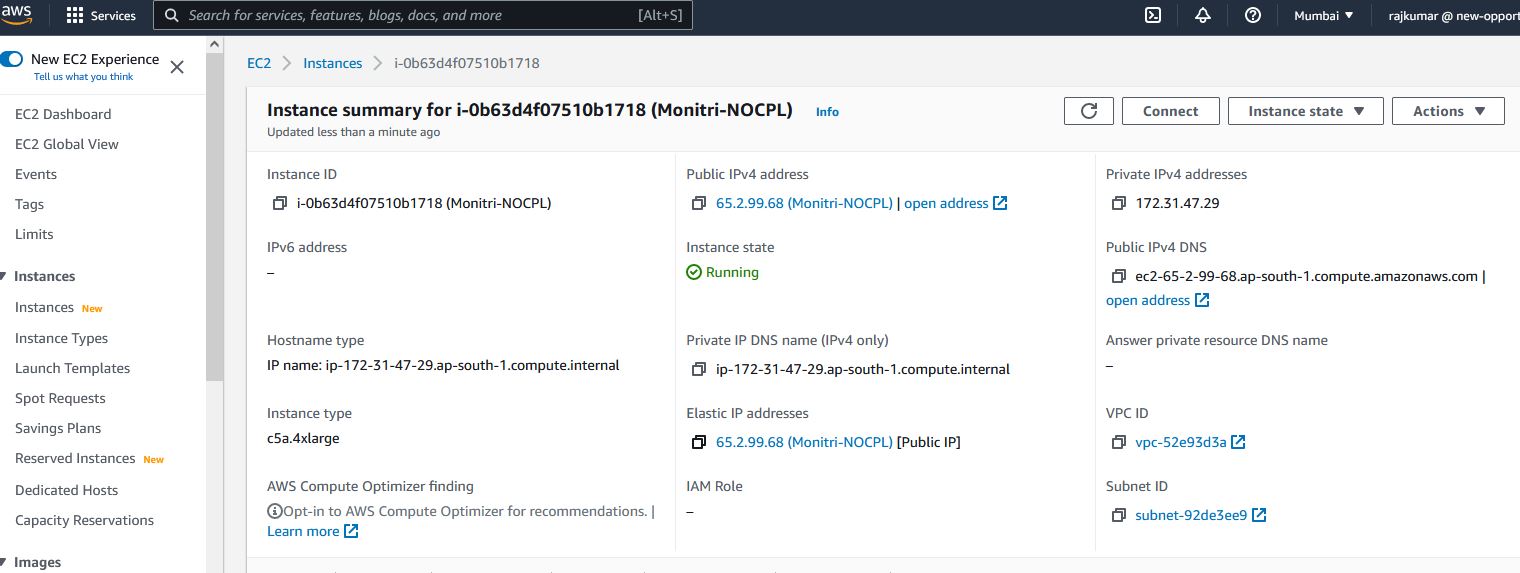Open the AWS CloudShell icon

tap(1153, 15)
